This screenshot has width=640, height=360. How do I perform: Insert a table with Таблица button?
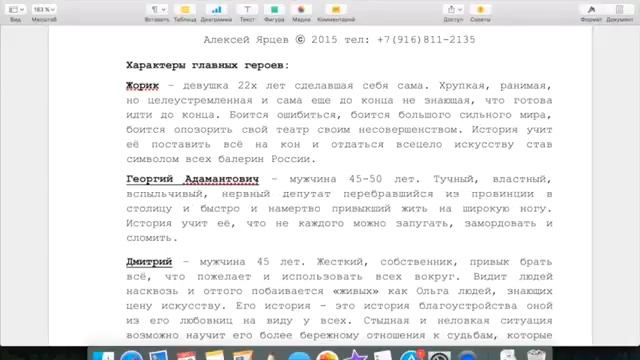185,9
